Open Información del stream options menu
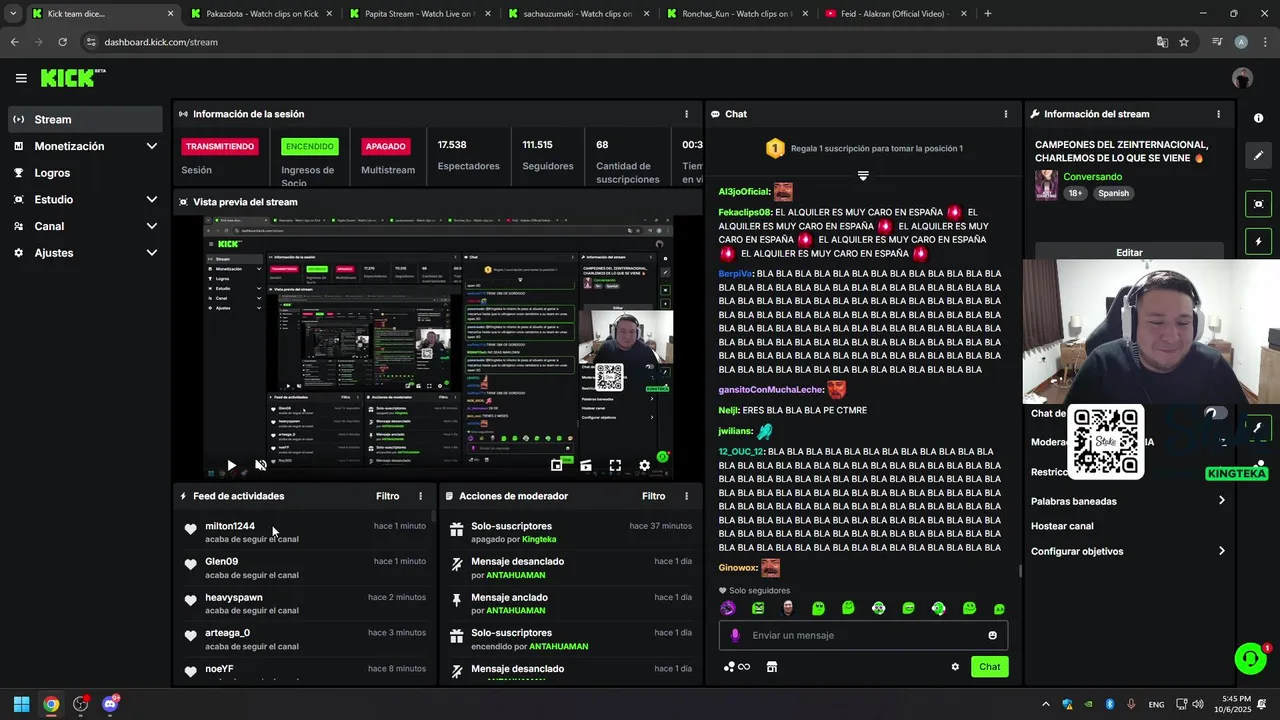This screenshot has height=720, width=1280. (1218, 114)
